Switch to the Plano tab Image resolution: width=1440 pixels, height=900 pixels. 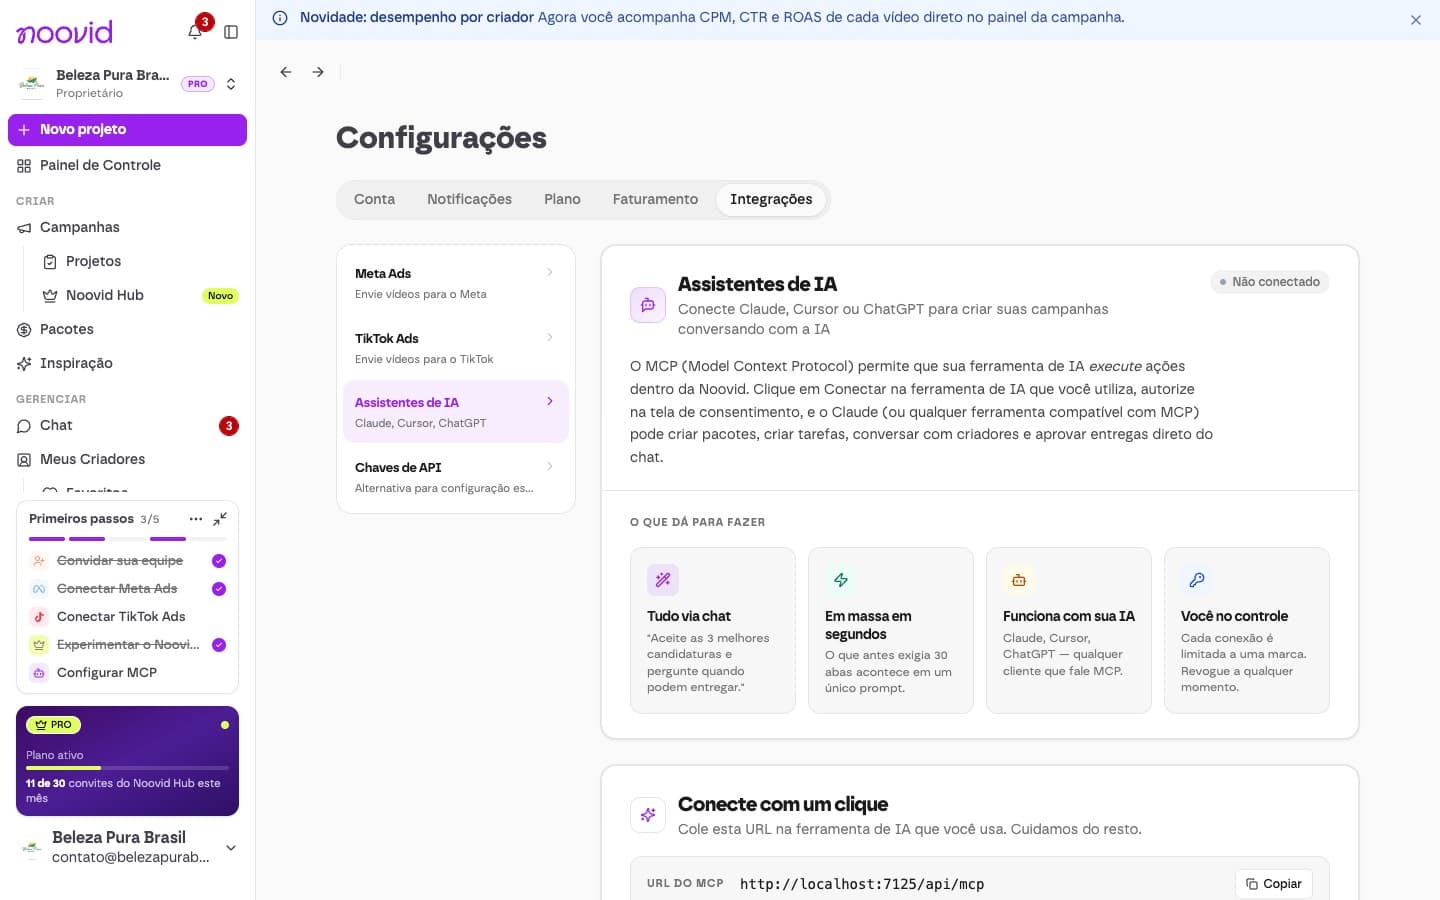(562, 199)
